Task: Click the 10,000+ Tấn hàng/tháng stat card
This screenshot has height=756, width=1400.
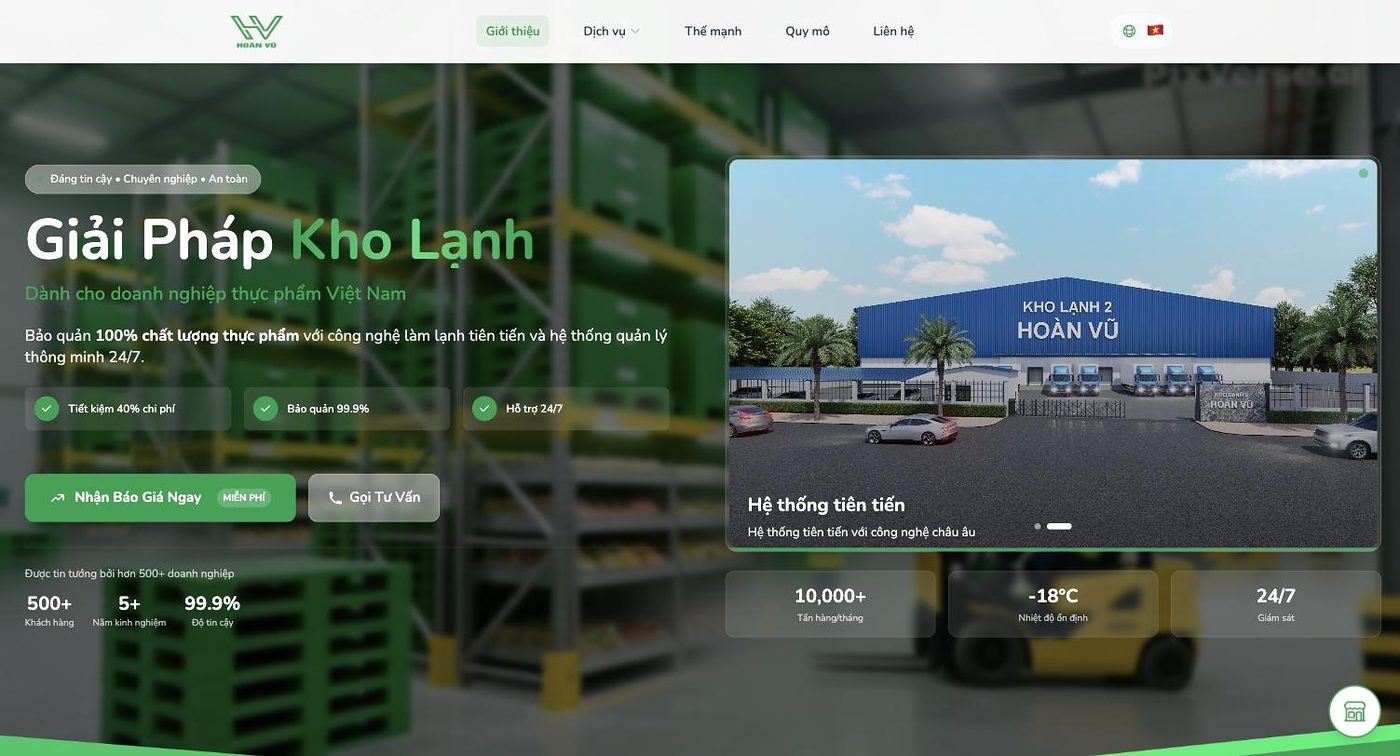Action: point(830,604)
